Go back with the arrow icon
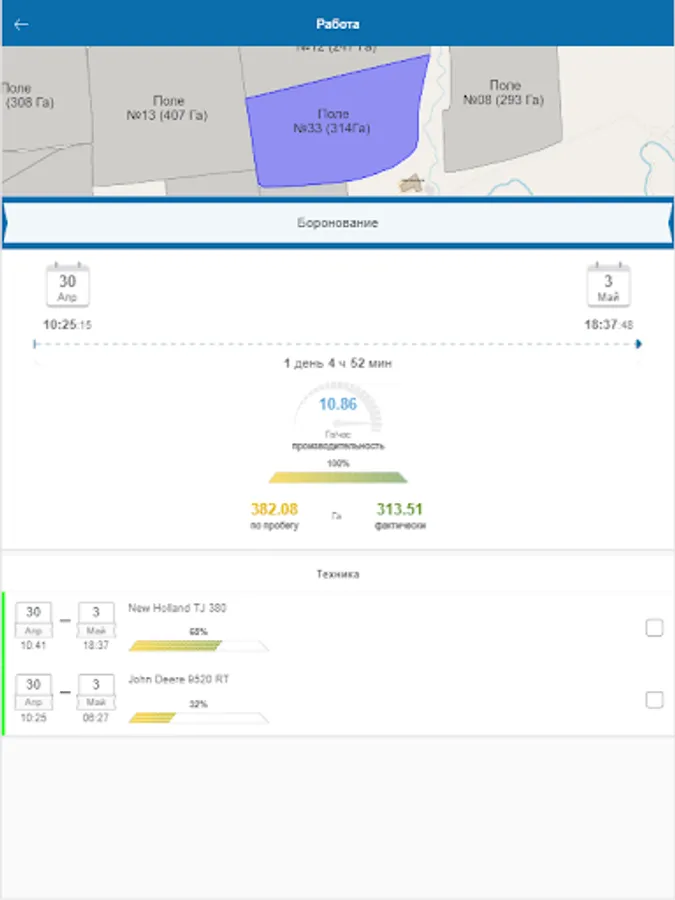Screen dimensions: 675x900 (21, 24)
